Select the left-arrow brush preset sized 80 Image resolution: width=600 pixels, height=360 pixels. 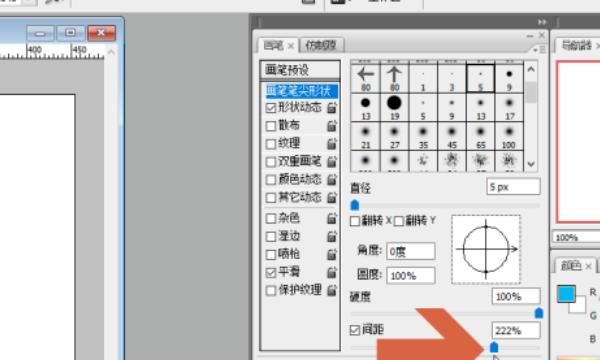(365, 78)
